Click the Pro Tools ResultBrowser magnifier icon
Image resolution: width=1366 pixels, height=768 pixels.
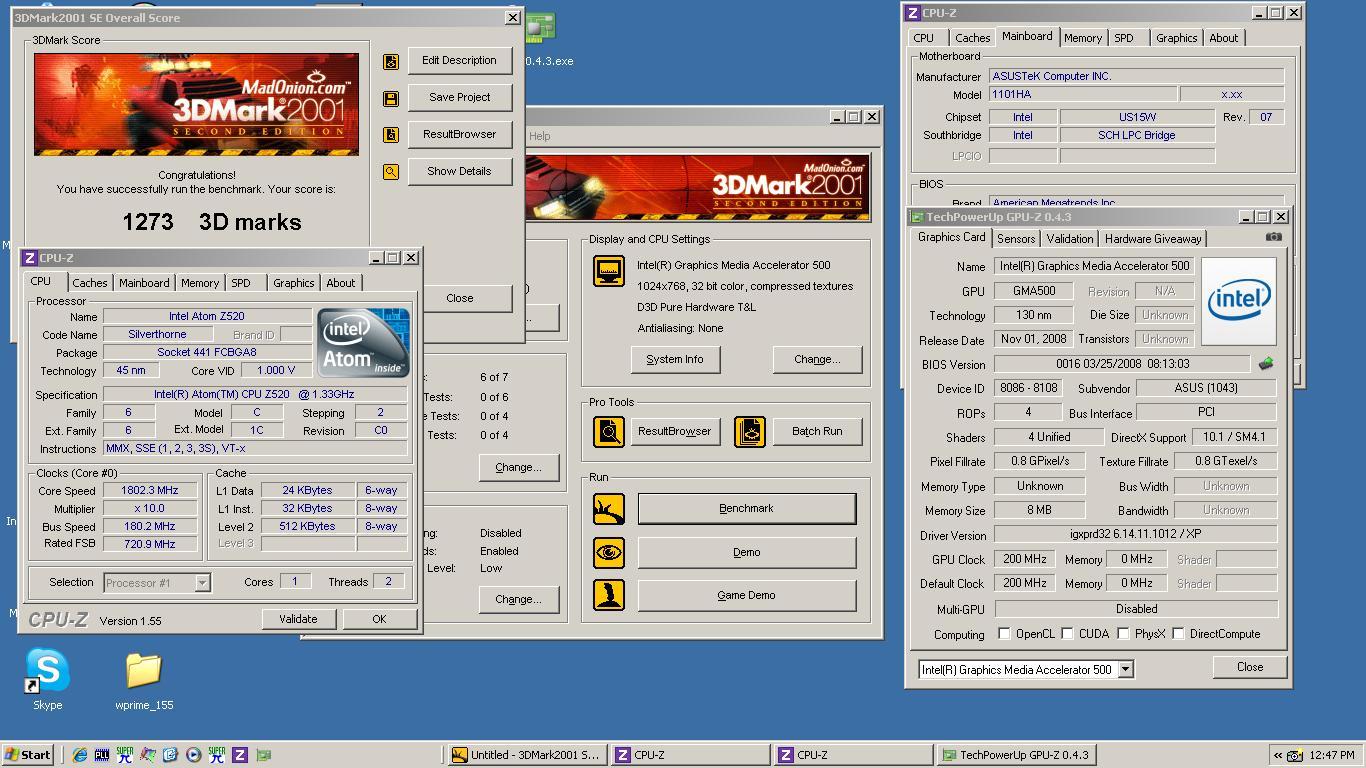(609, 432)
